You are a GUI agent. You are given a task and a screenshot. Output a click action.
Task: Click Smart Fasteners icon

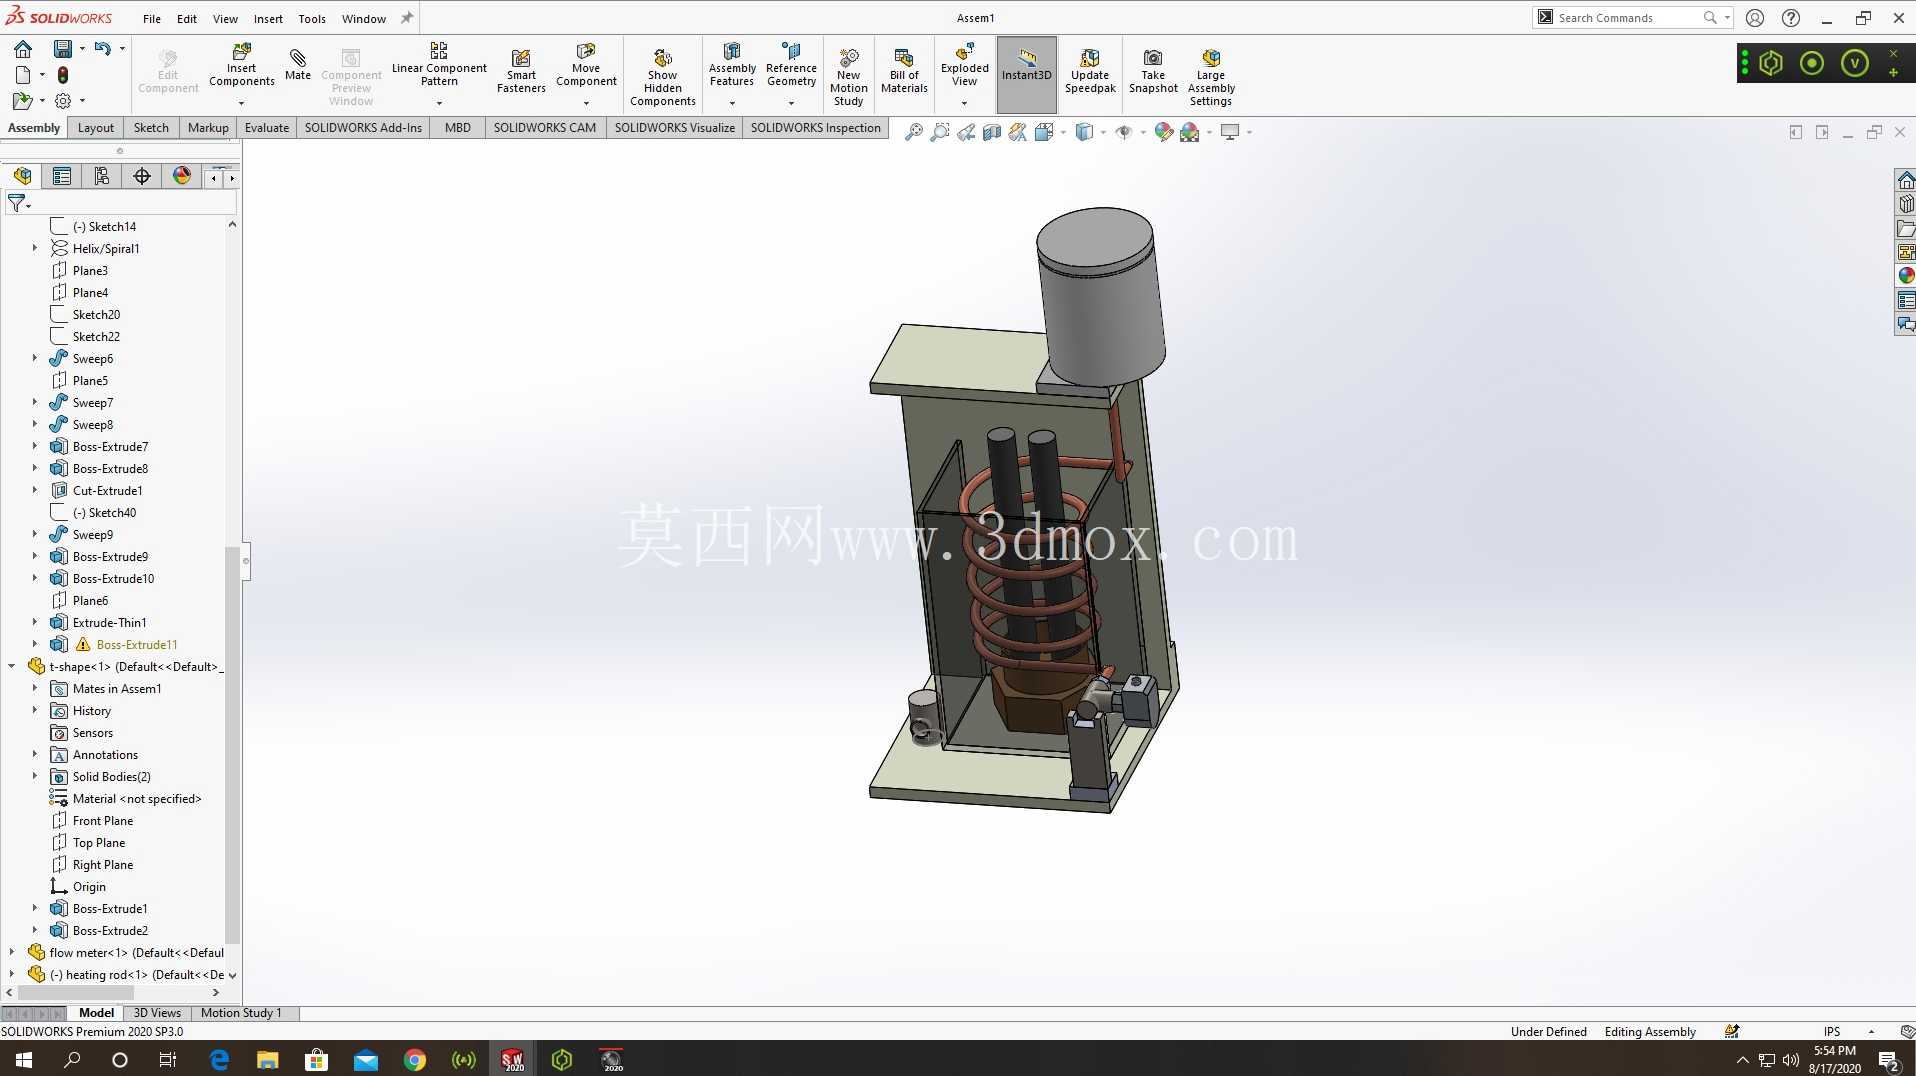[521, 71]
